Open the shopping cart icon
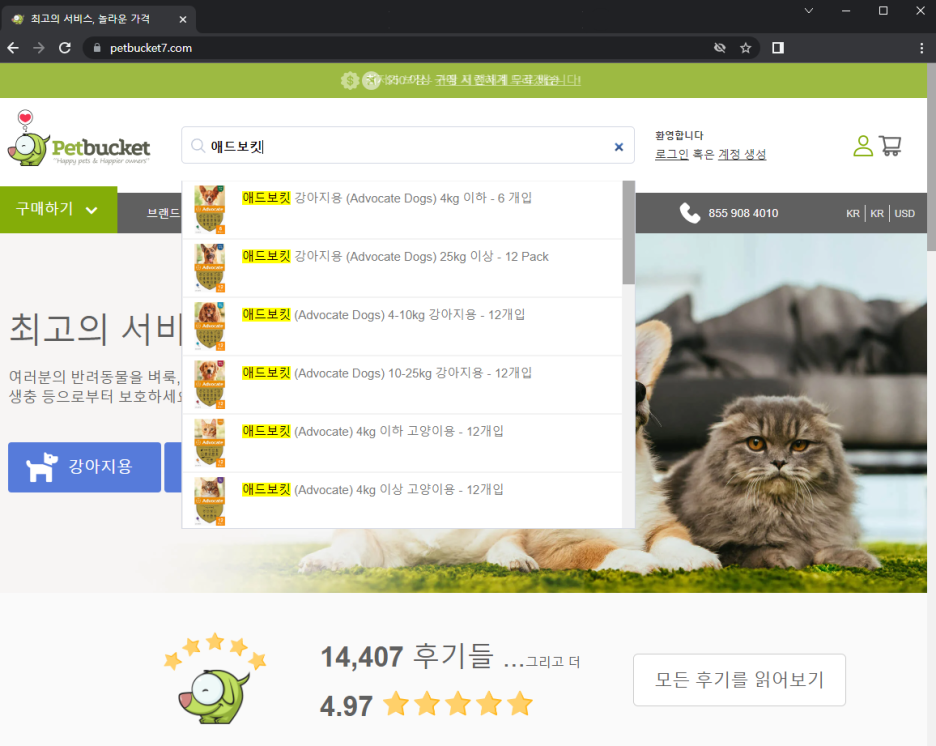The height and width of the screenshot is (746, 936). click(891, 146)
